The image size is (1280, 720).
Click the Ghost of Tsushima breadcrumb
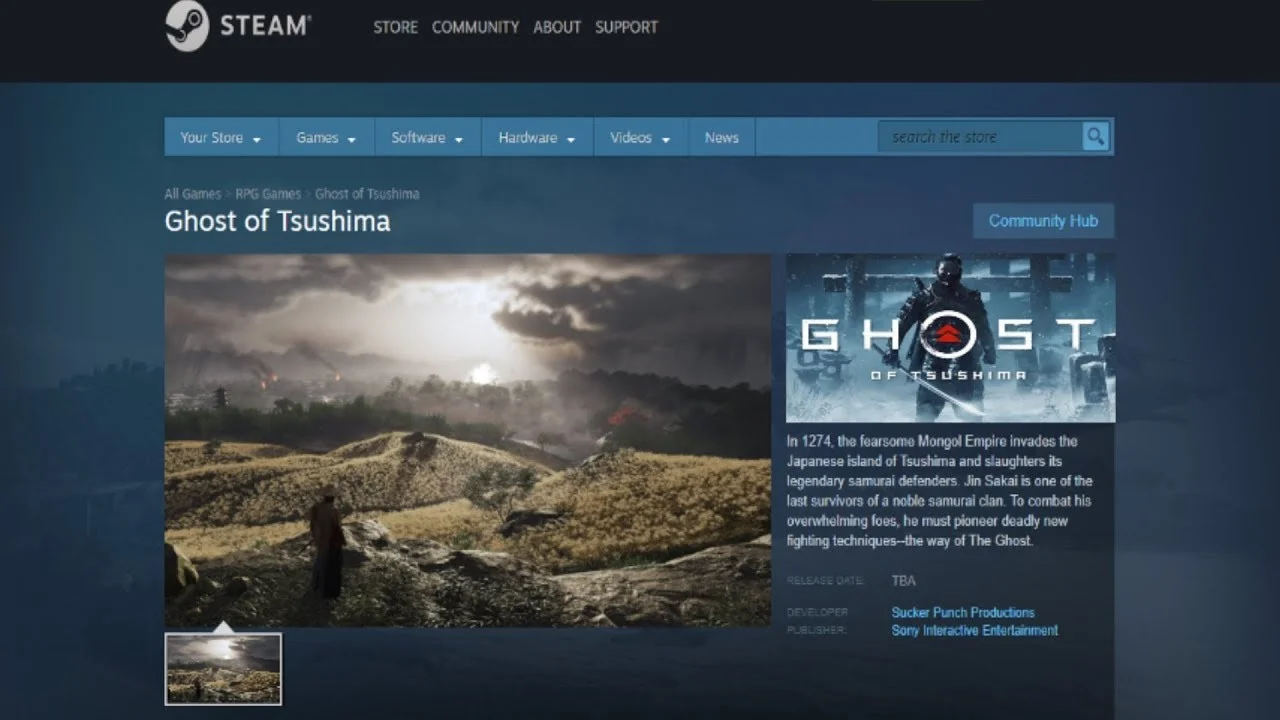coord(367,194)
